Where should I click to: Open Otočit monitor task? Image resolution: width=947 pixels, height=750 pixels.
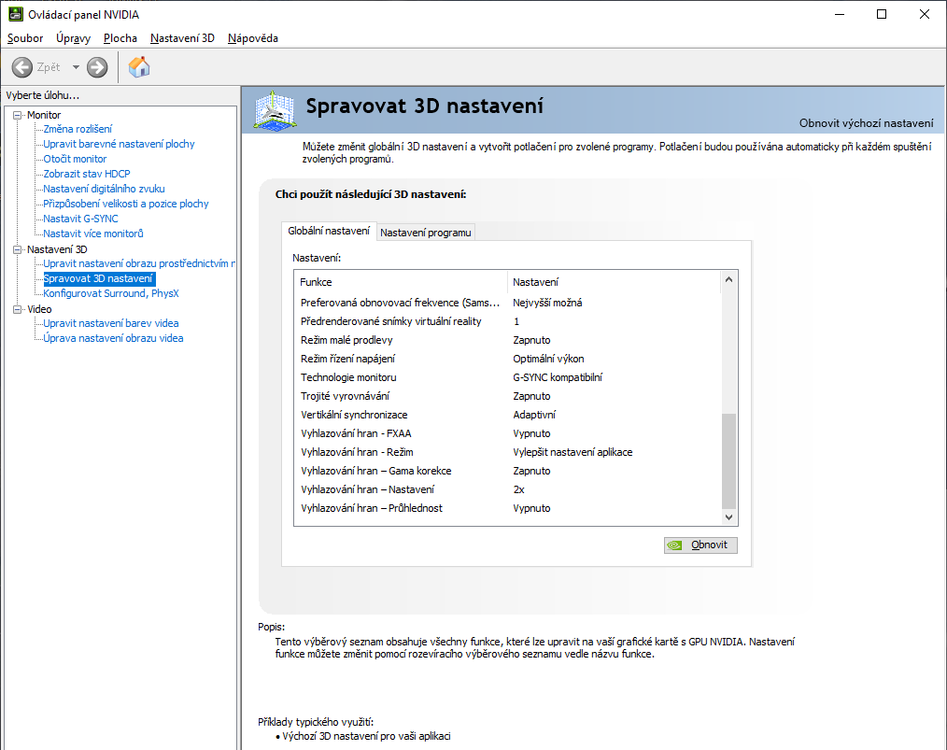(75, 159)
